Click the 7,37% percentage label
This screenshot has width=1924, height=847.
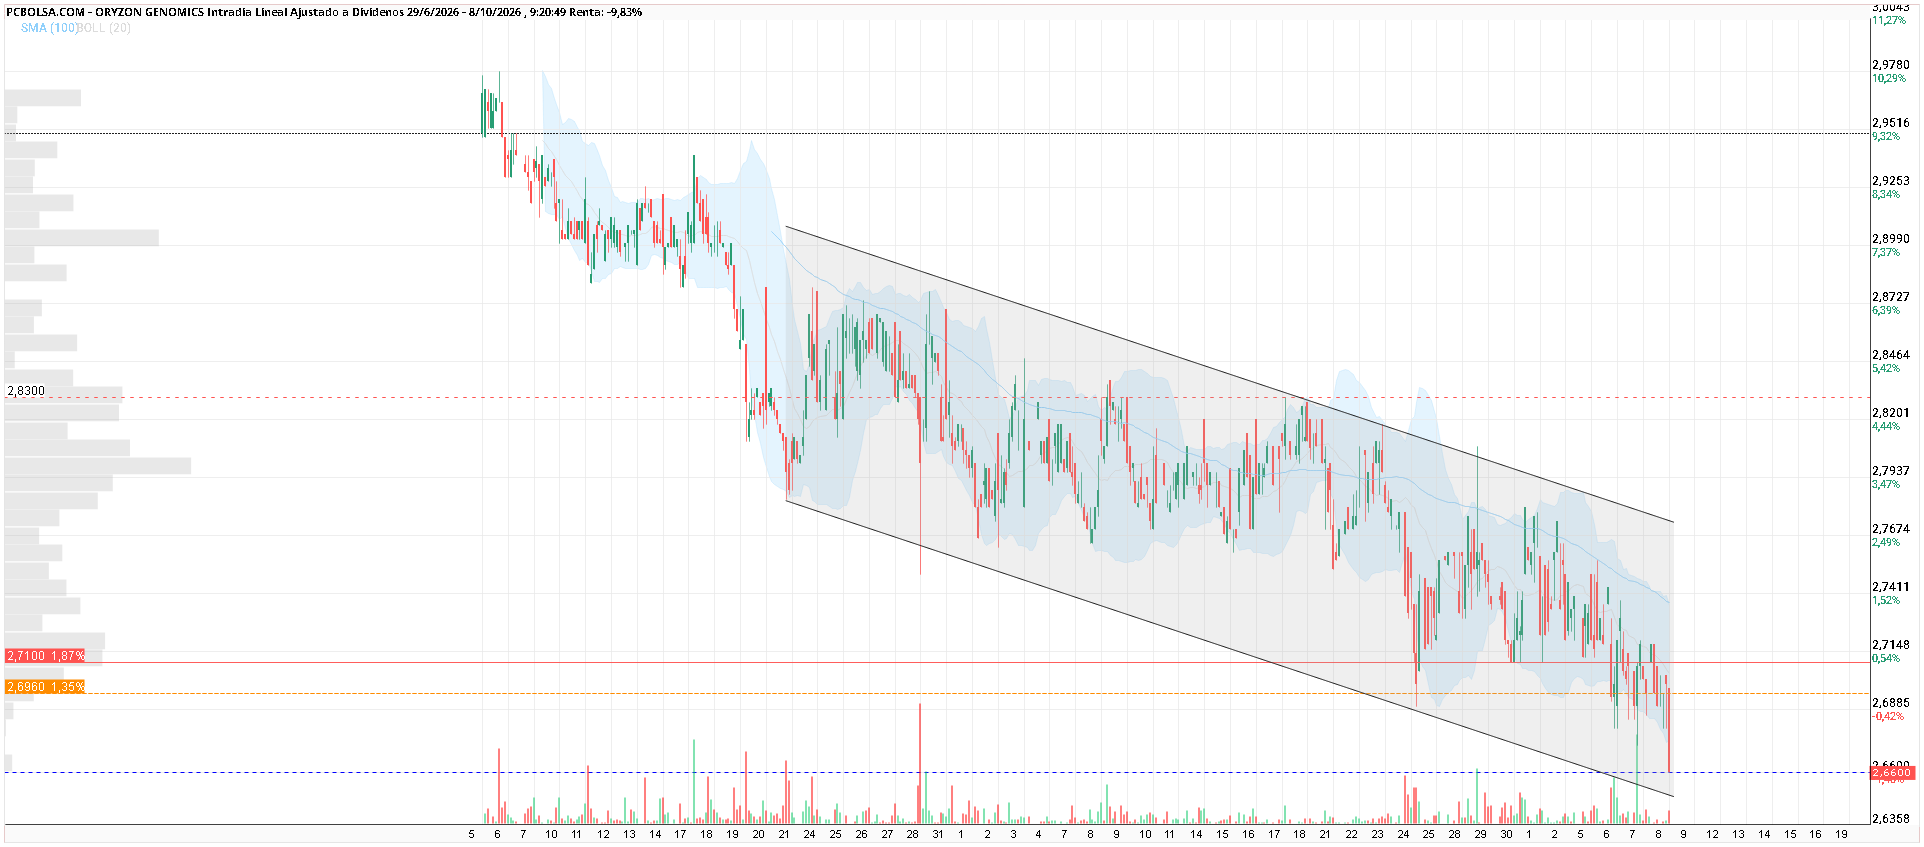tap(1886, 252)
